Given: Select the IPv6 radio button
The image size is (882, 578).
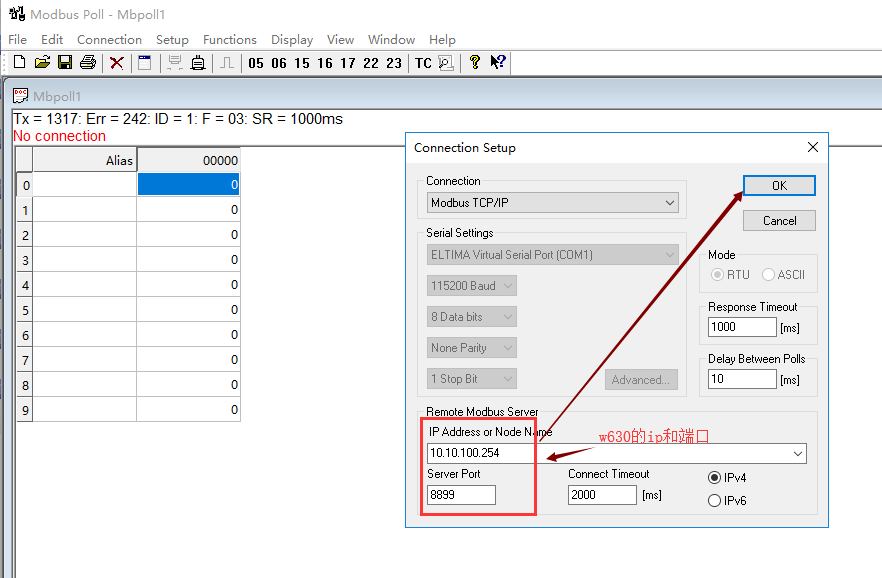Looking at the screenshot, I should click(714, 501).
